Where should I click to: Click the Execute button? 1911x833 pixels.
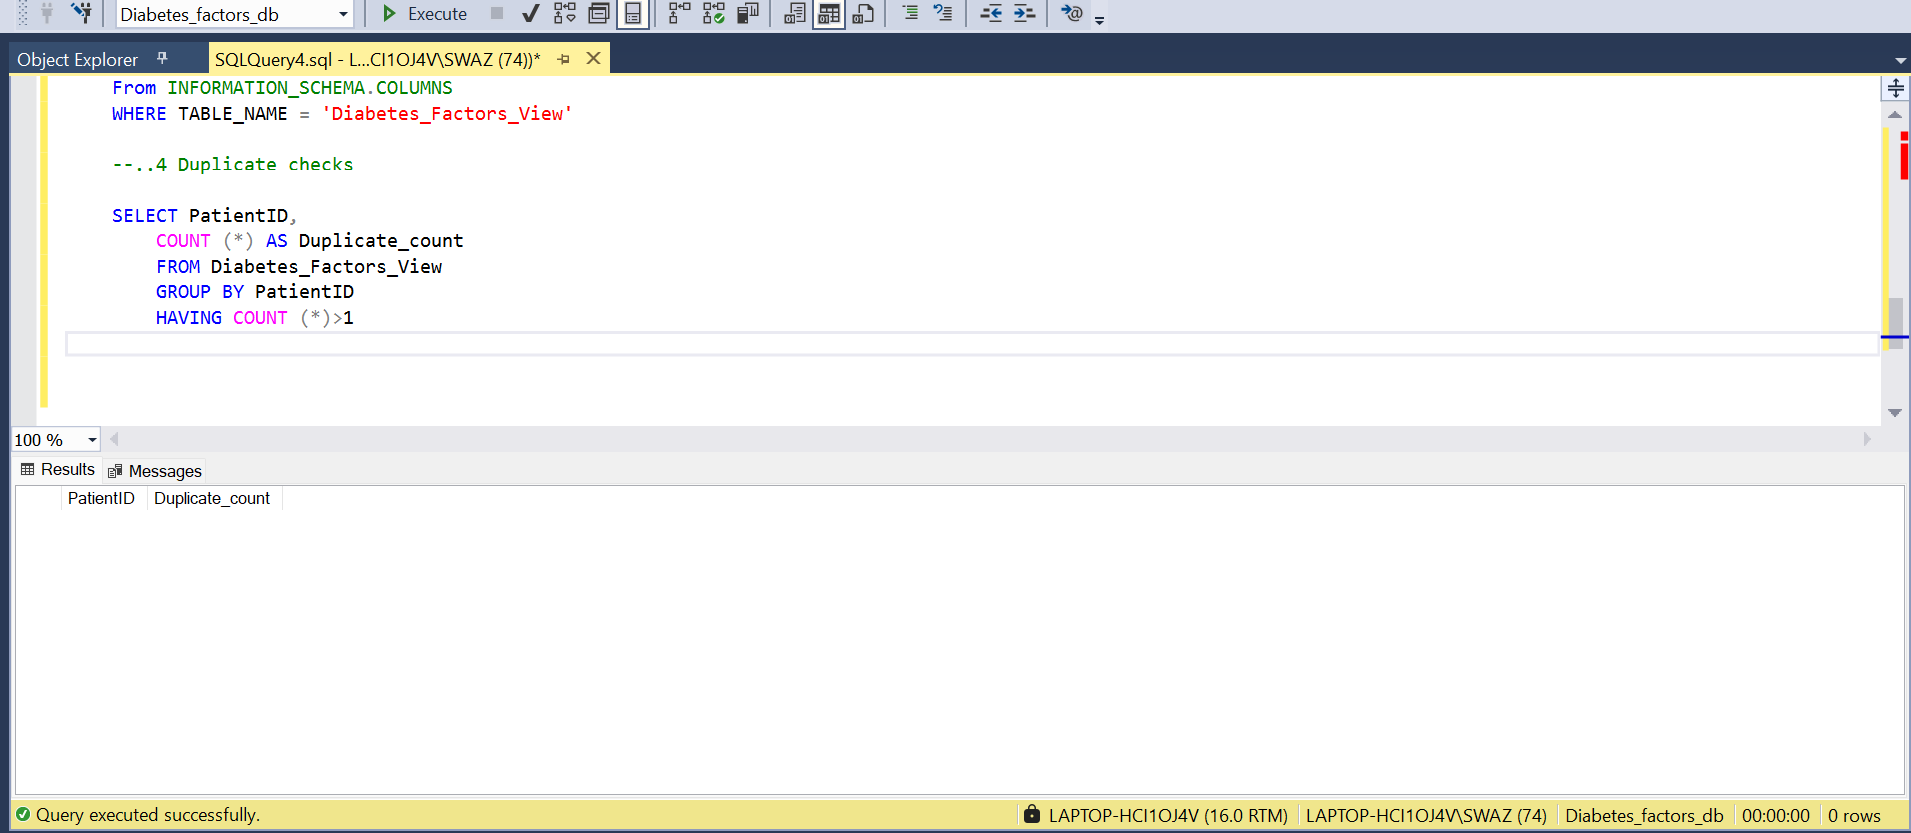pyautogui.click(x=424, y=14)
